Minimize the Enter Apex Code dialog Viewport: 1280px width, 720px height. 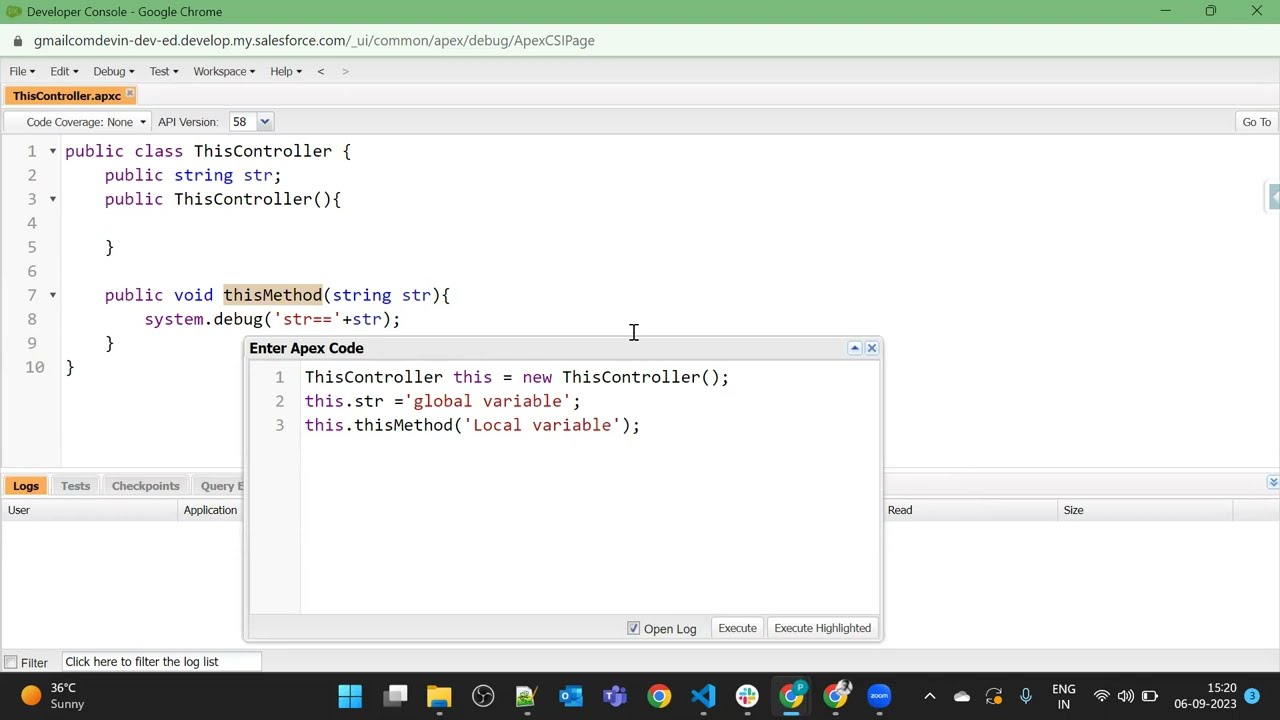click(x=854, y=348)
